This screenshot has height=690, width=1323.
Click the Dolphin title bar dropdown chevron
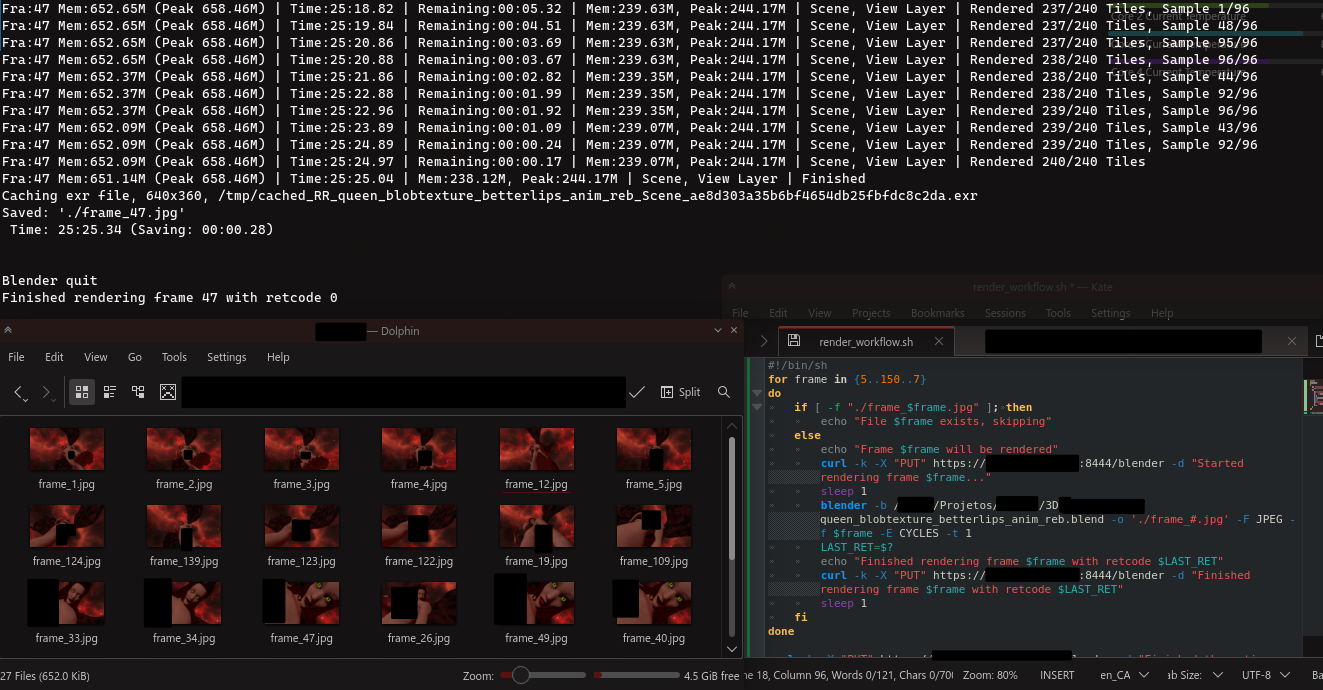pyautogui.click(x=718, y=330)
